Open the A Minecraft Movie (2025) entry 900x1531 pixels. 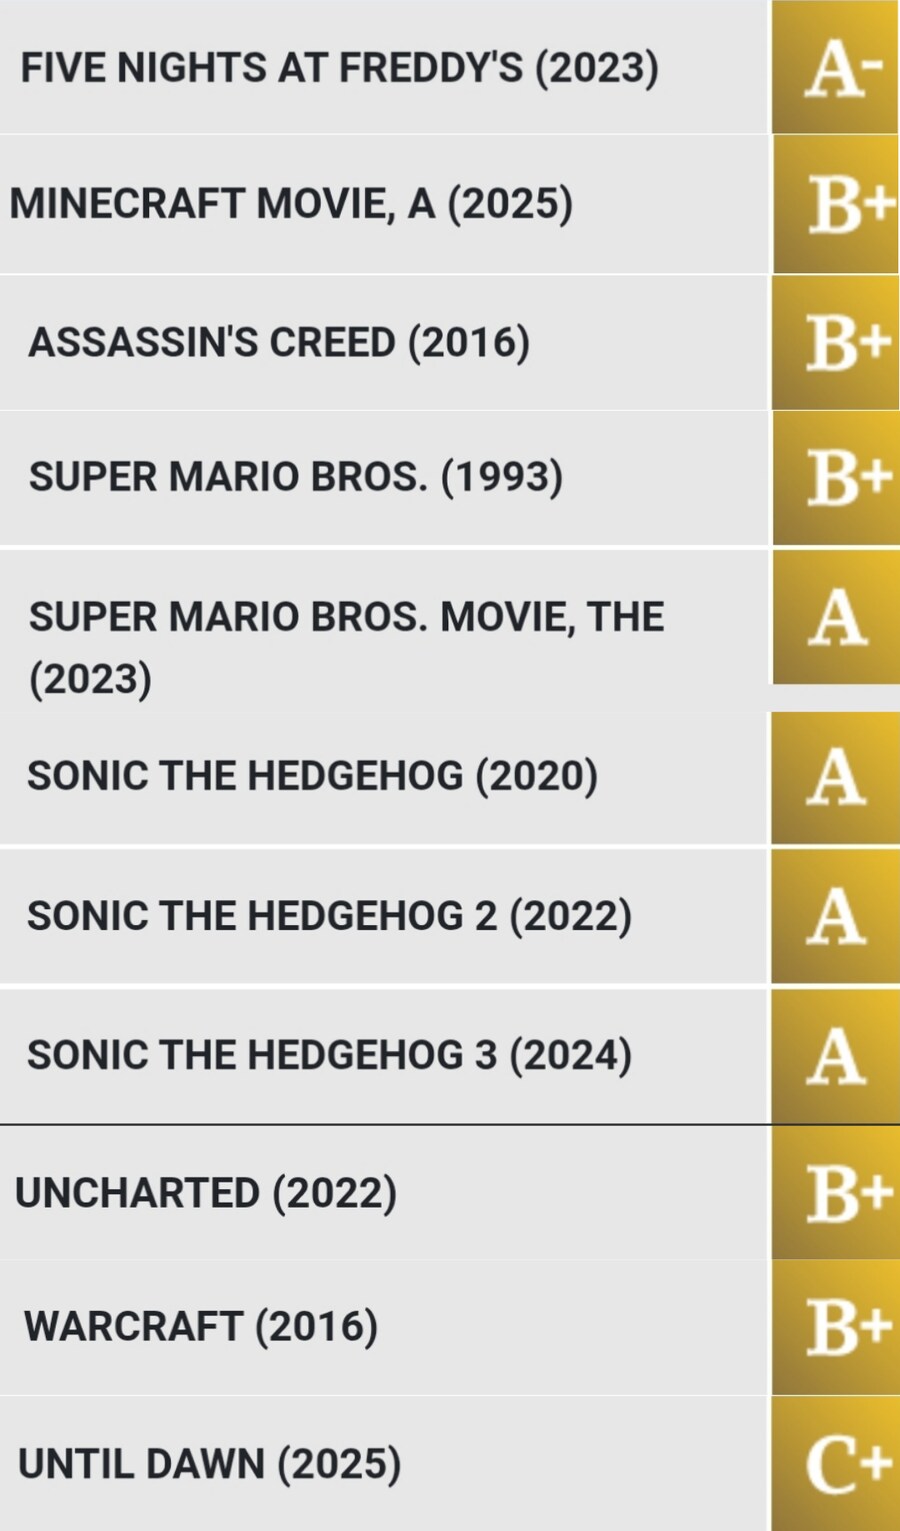coord(291,204)
